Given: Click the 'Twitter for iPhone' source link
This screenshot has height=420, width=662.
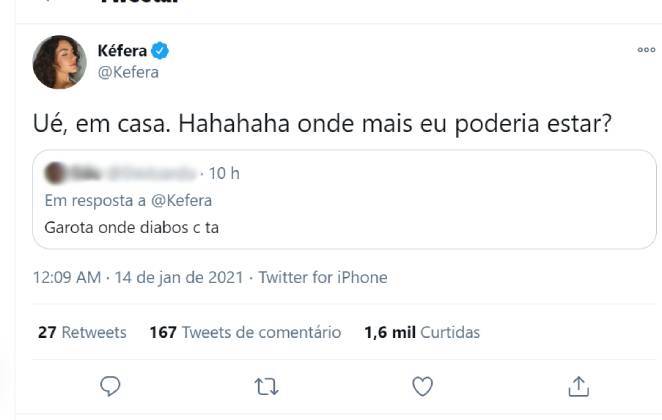Looking at the screenshot, I should point(322,277).
